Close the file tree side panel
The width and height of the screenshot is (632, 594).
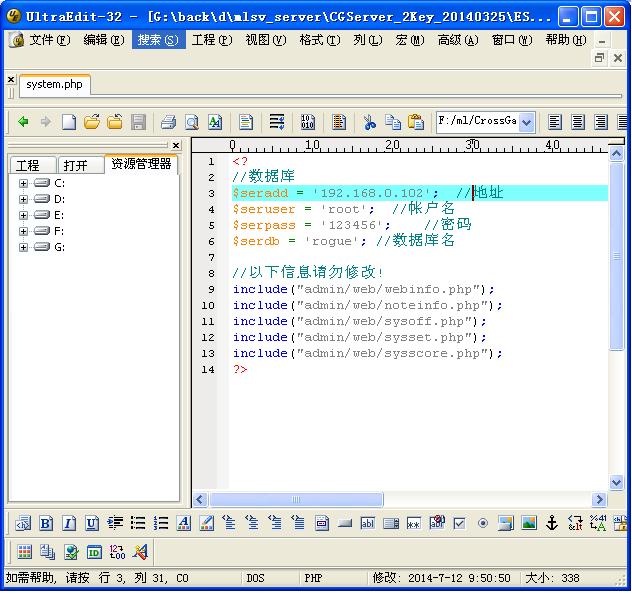click(176, 145)
